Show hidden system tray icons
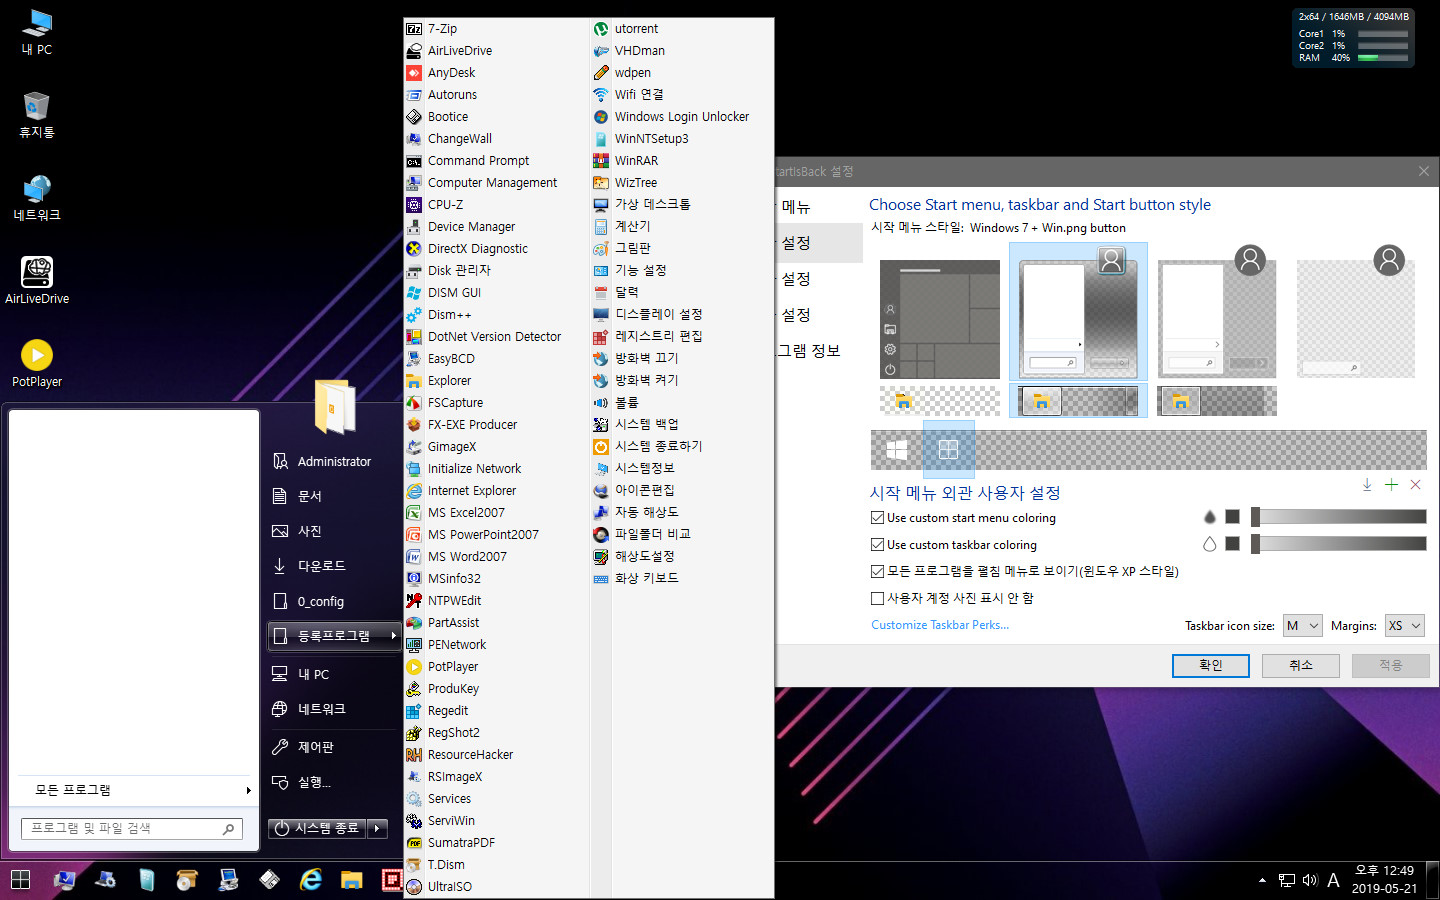 tap(1262, 880)
